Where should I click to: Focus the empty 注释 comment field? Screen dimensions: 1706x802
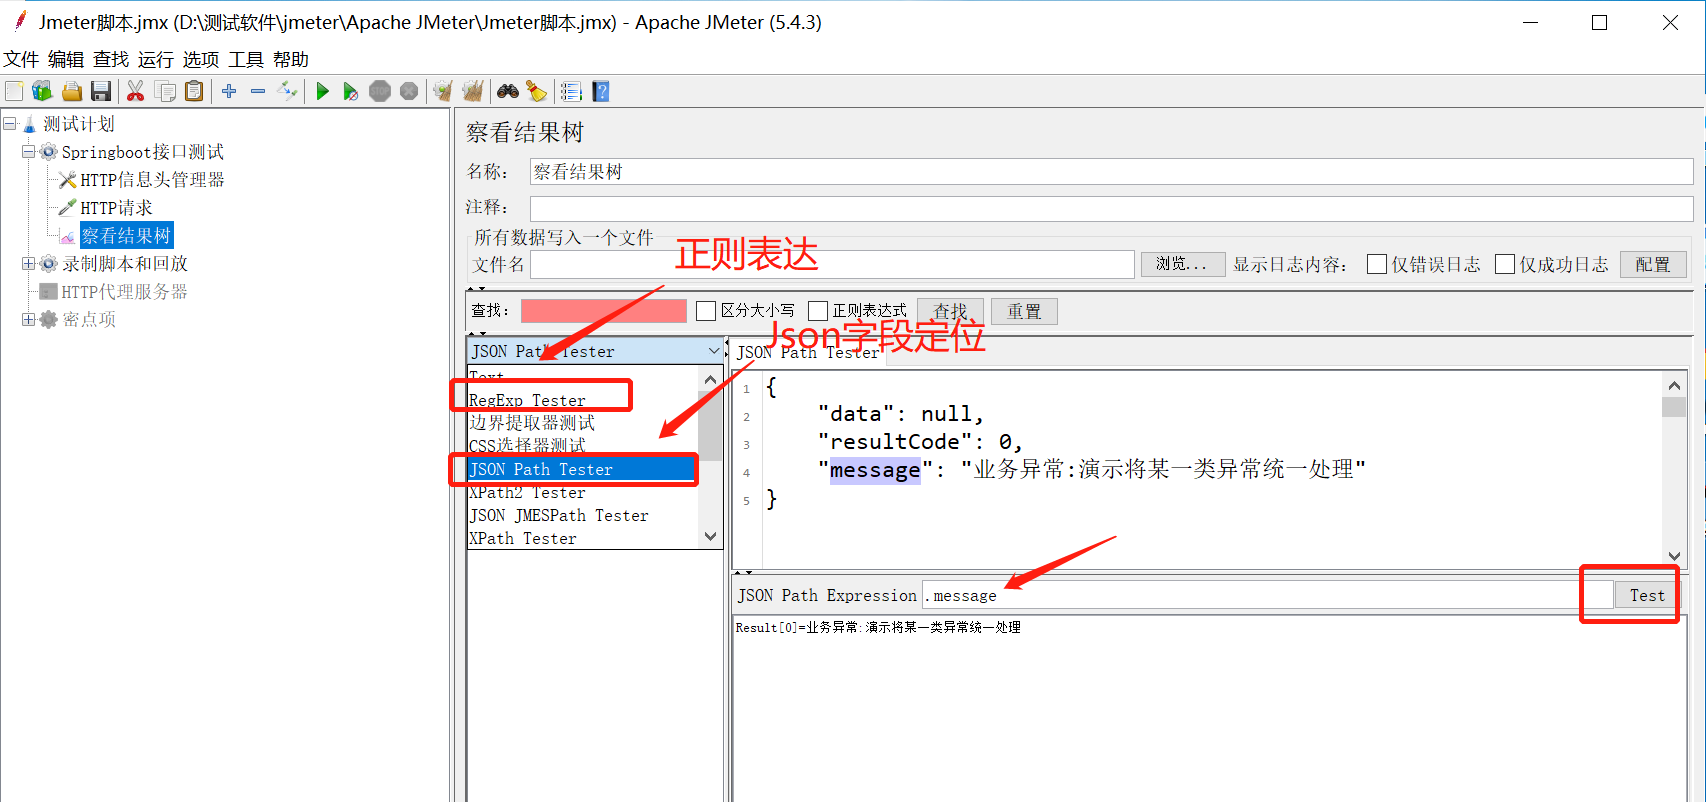tap(1111, 208)
